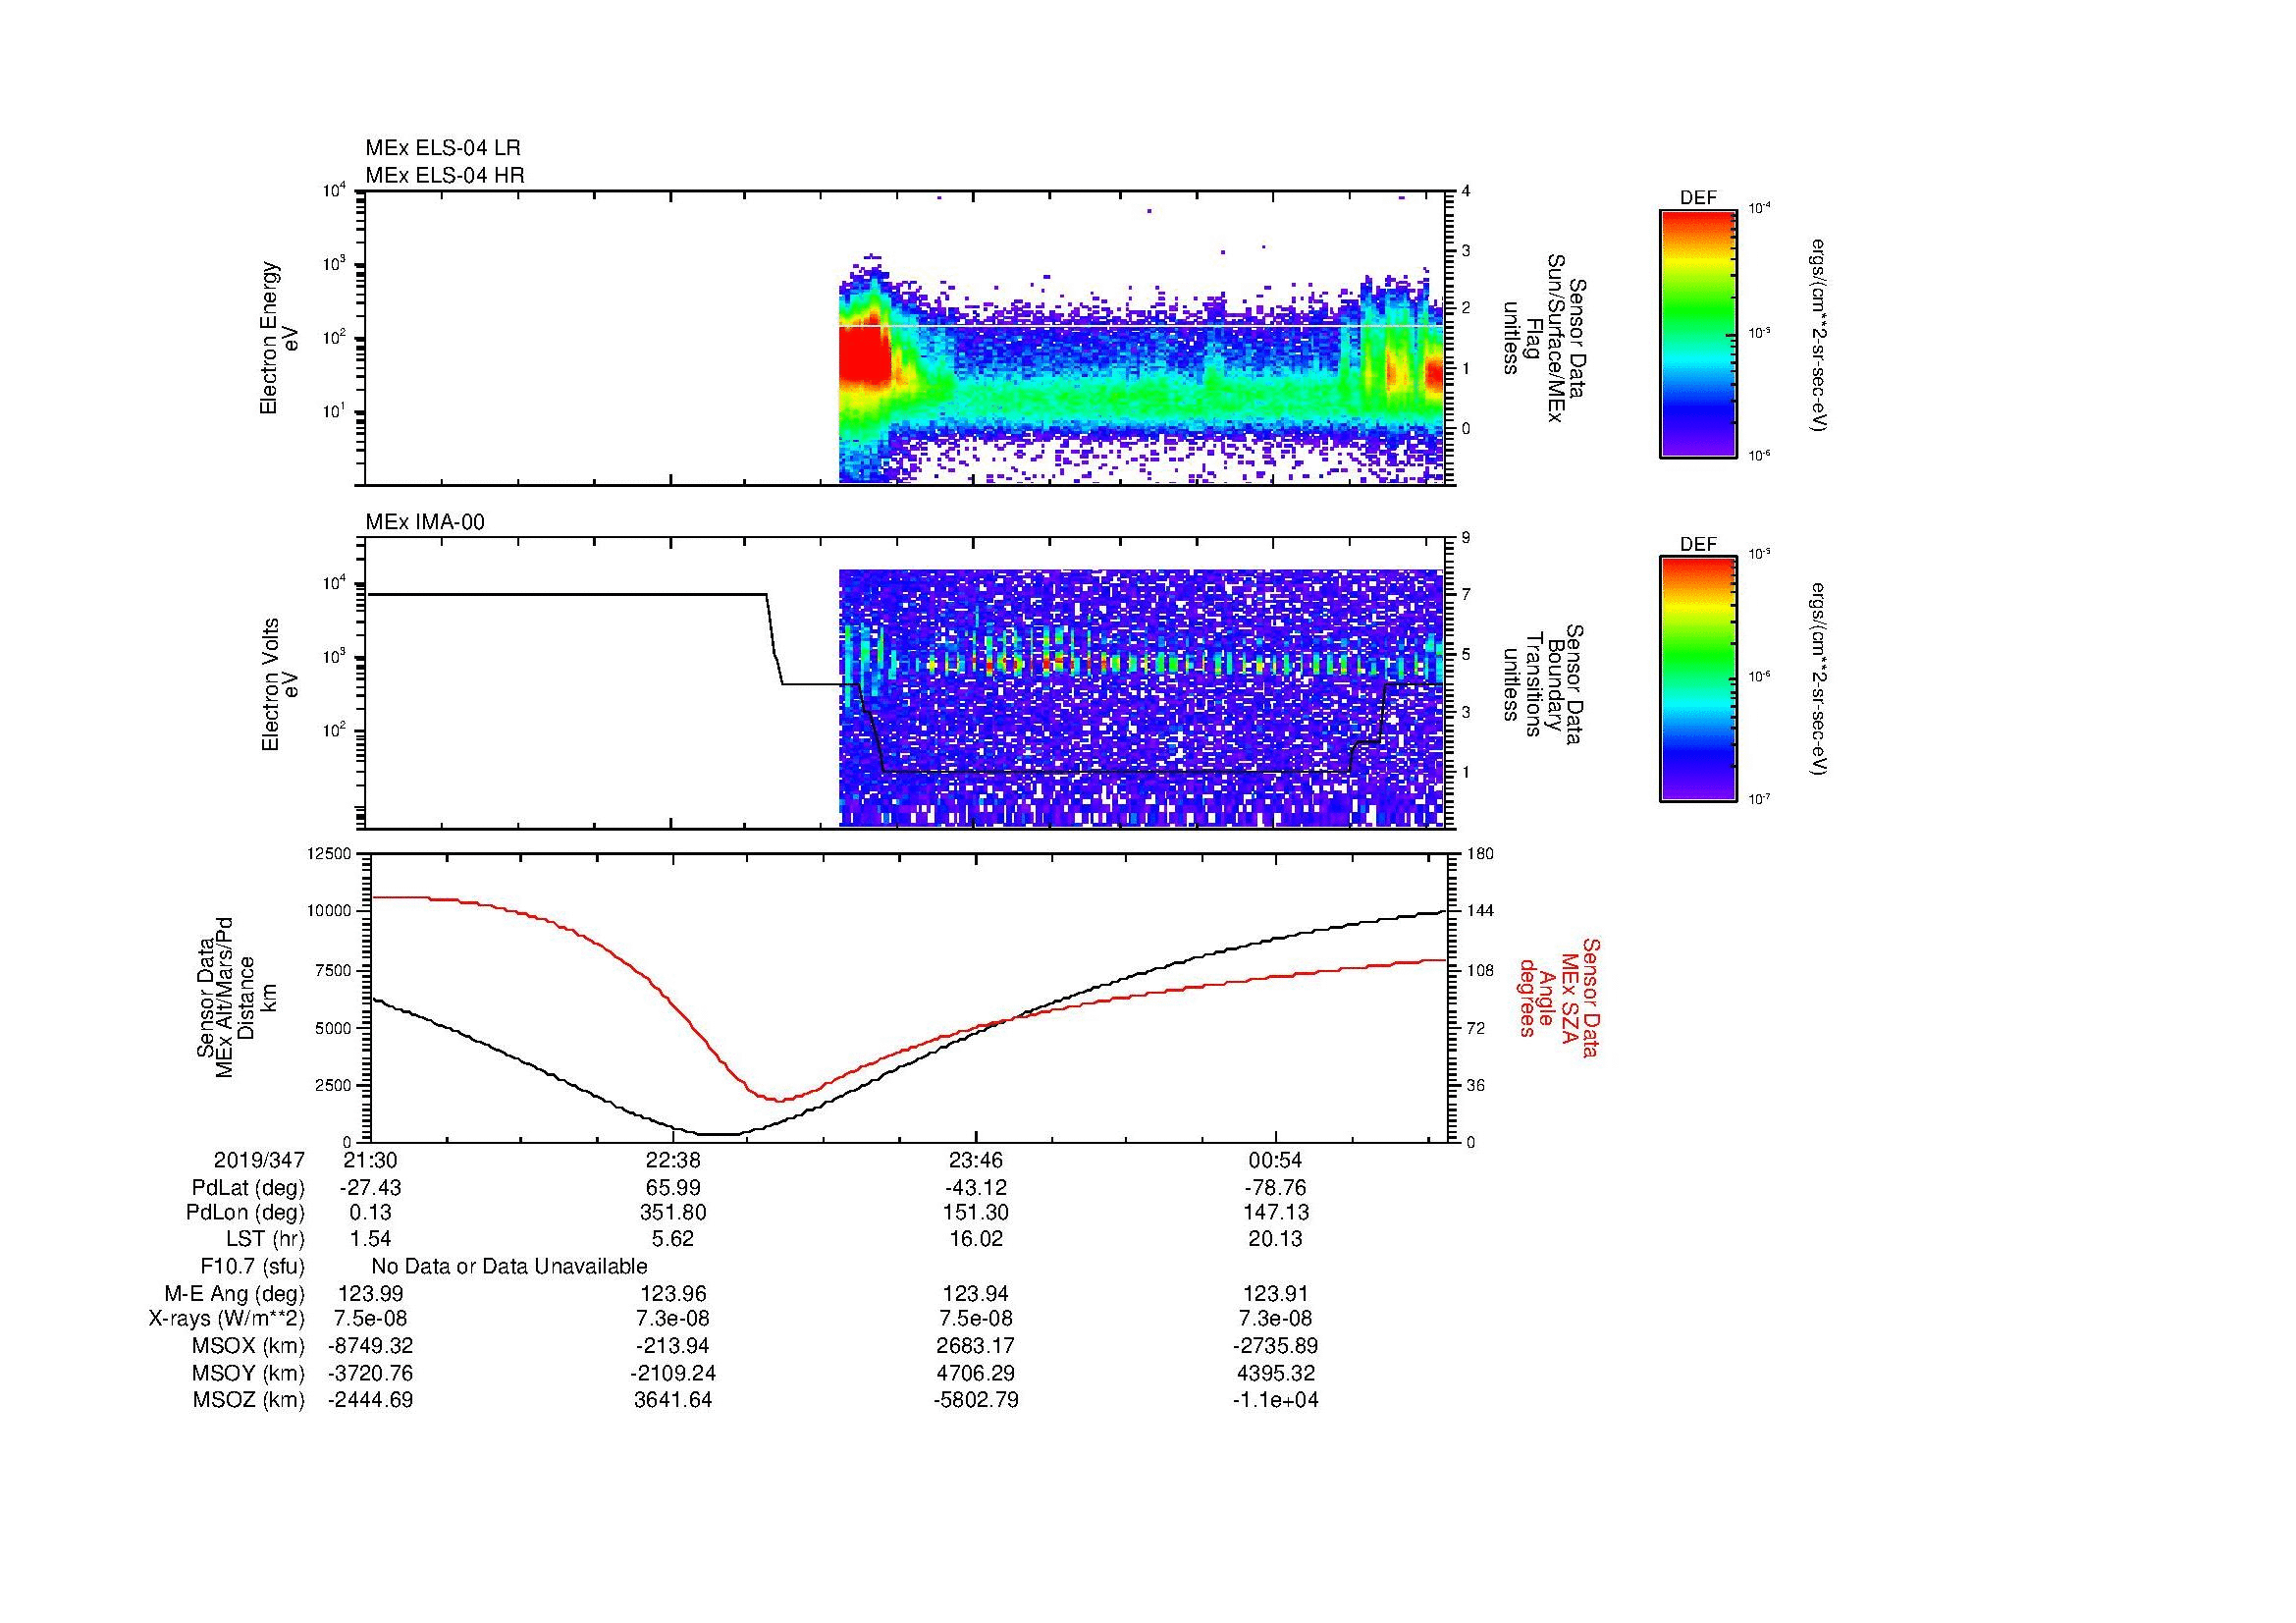Click the PdLon value '151.30'

975,1213
